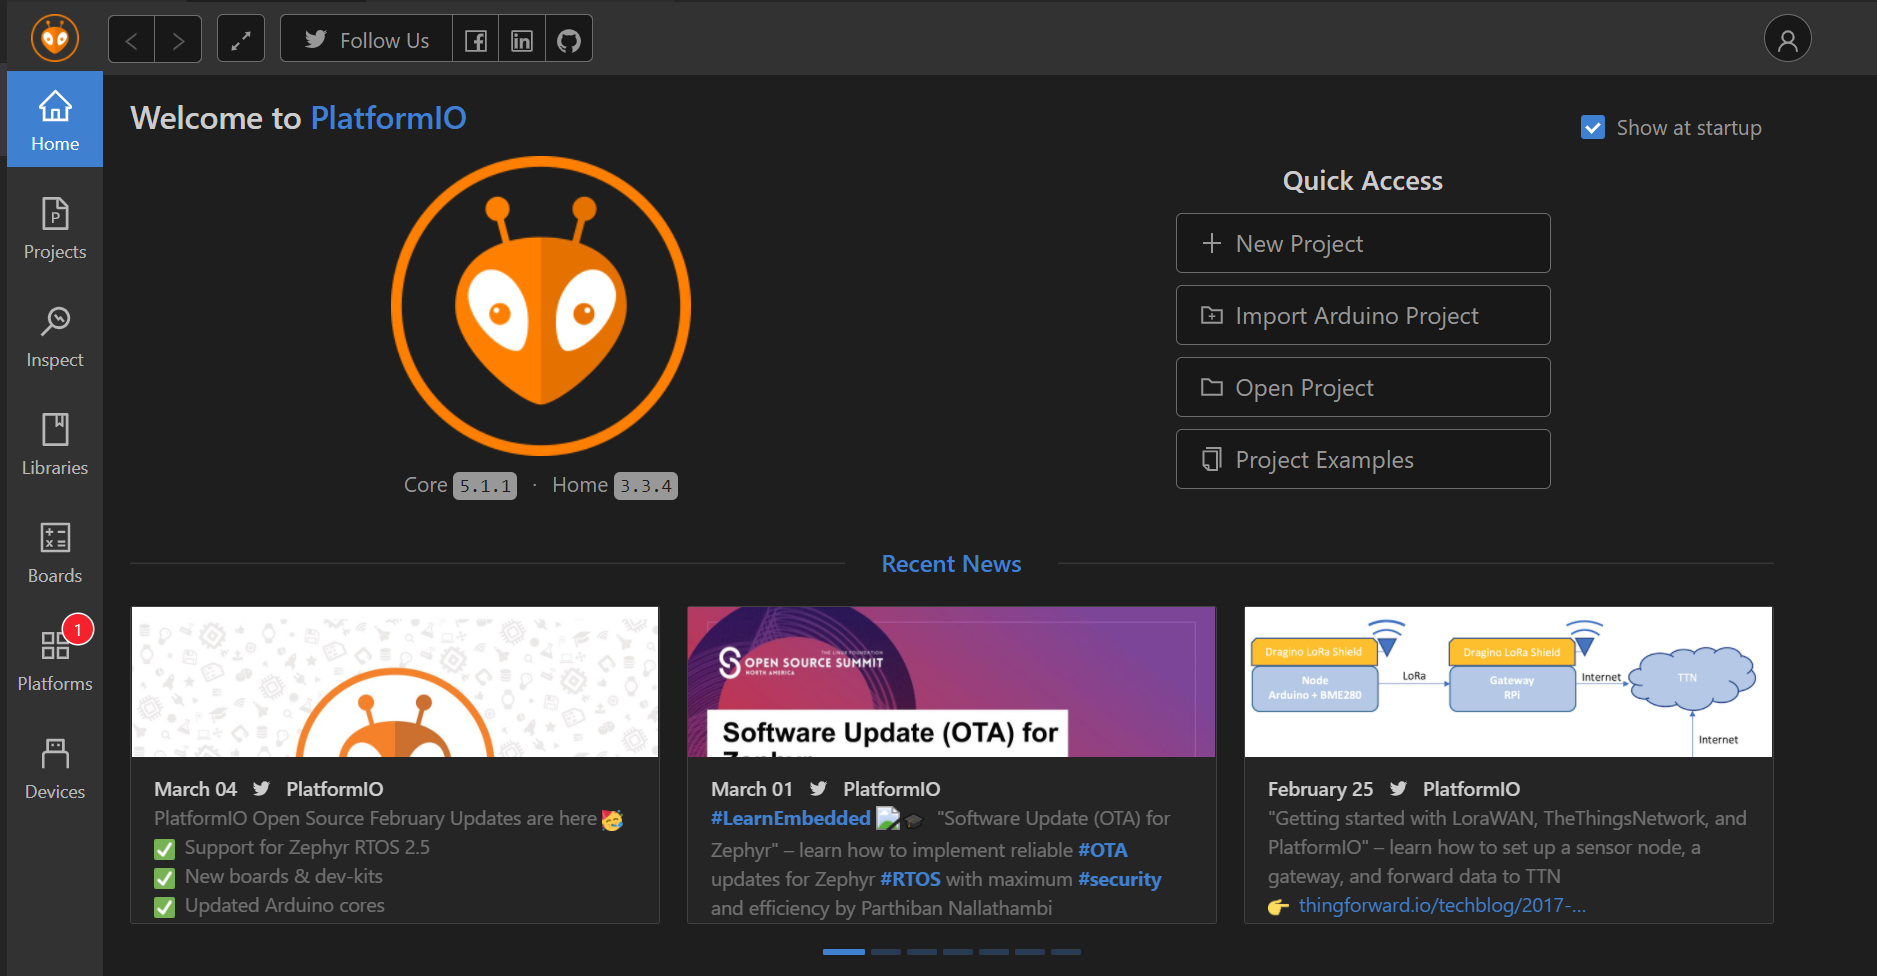Open the Recent News link
Screen dimensions: 1877x976
[x=951, y=564]
